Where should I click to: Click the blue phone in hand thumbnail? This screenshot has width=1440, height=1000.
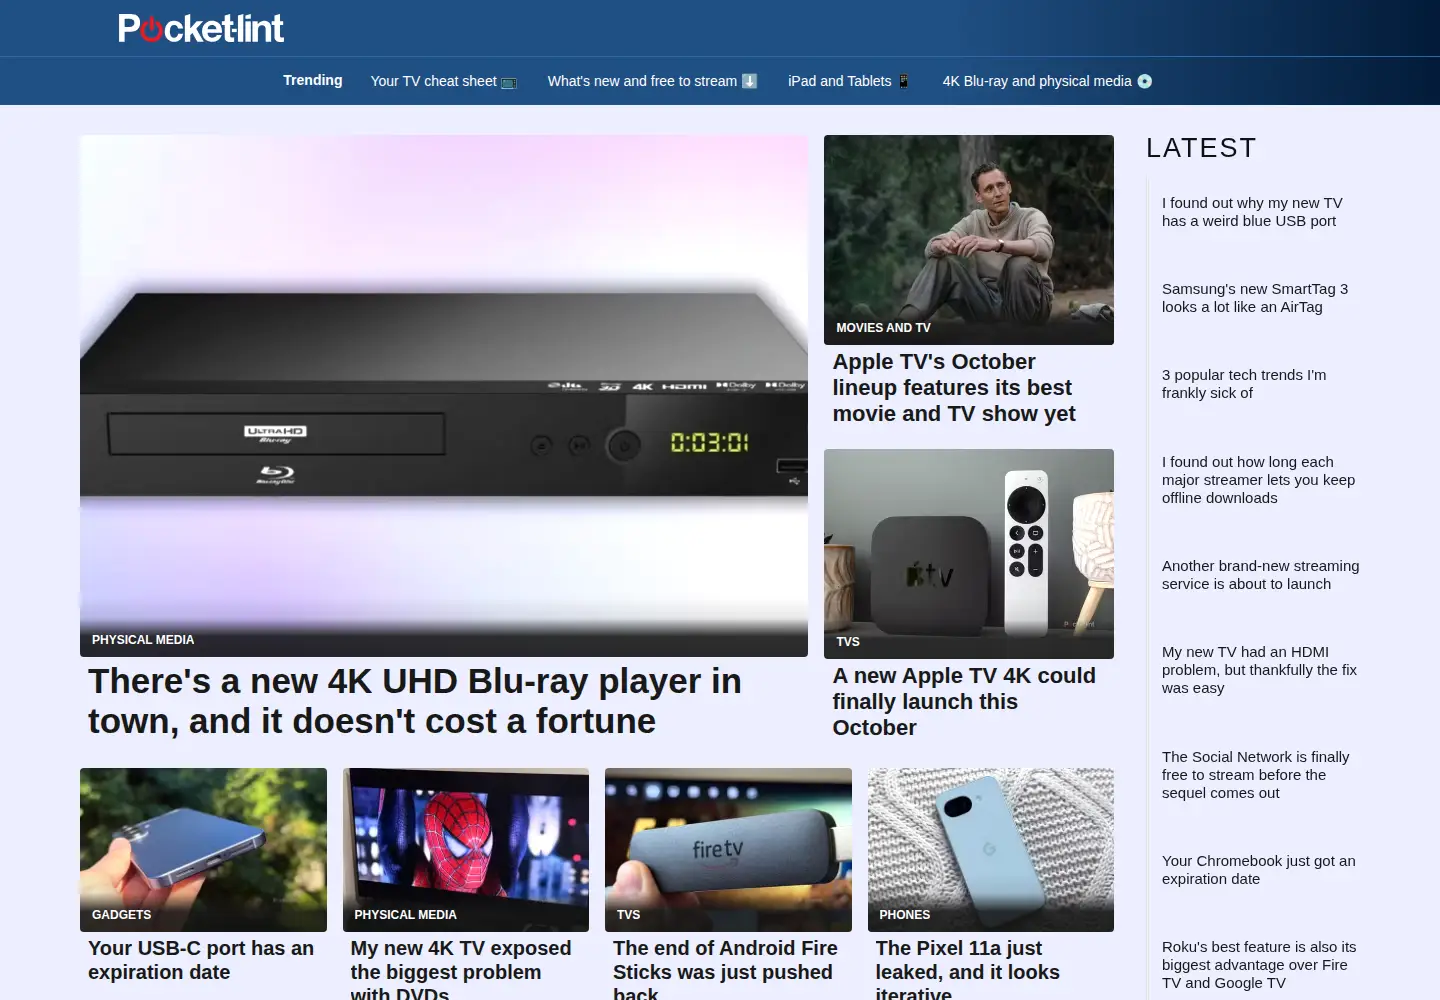(203, 850)
